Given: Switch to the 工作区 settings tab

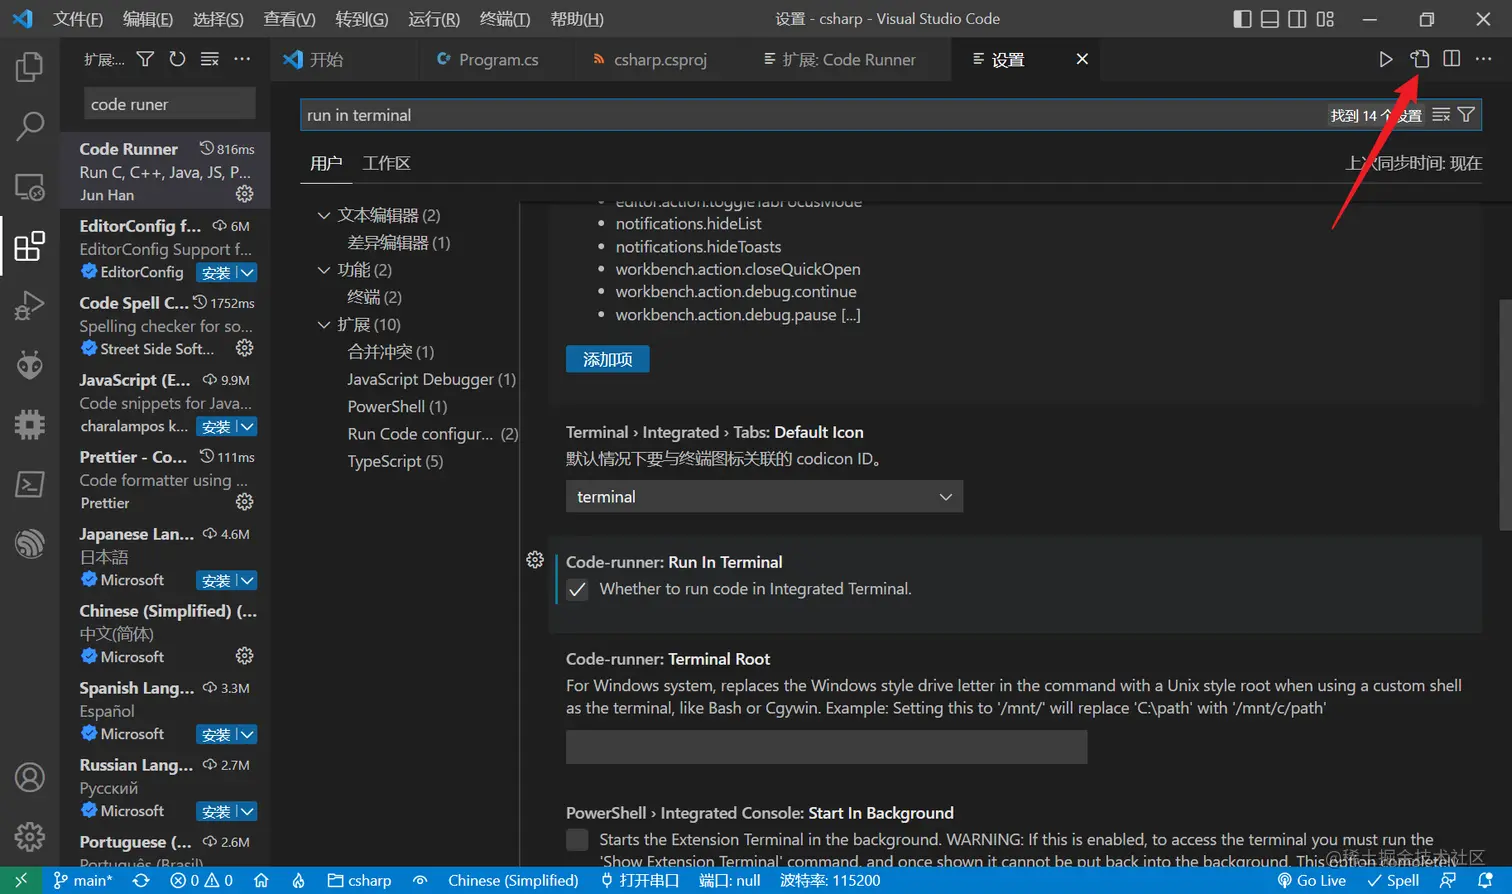Looking at the screenshot, I should tap(387, 163).
